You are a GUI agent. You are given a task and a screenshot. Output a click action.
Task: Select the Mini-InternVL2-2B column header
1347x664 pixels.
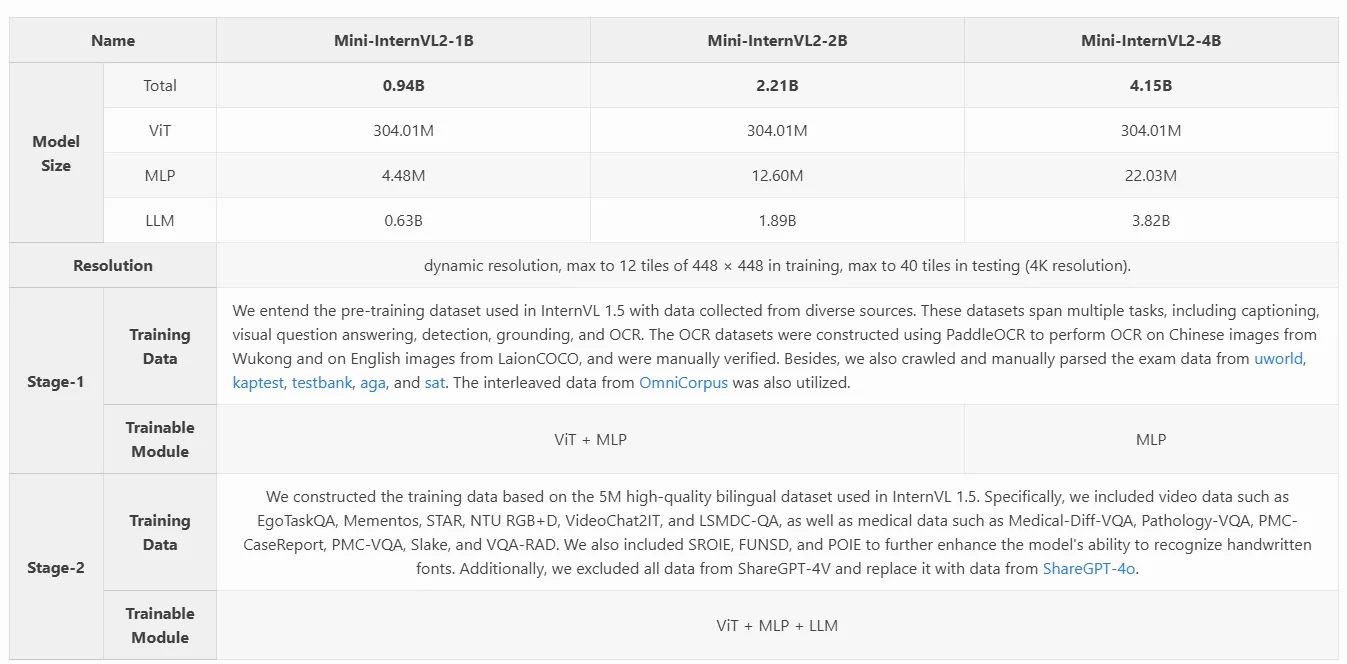[777, 41]
